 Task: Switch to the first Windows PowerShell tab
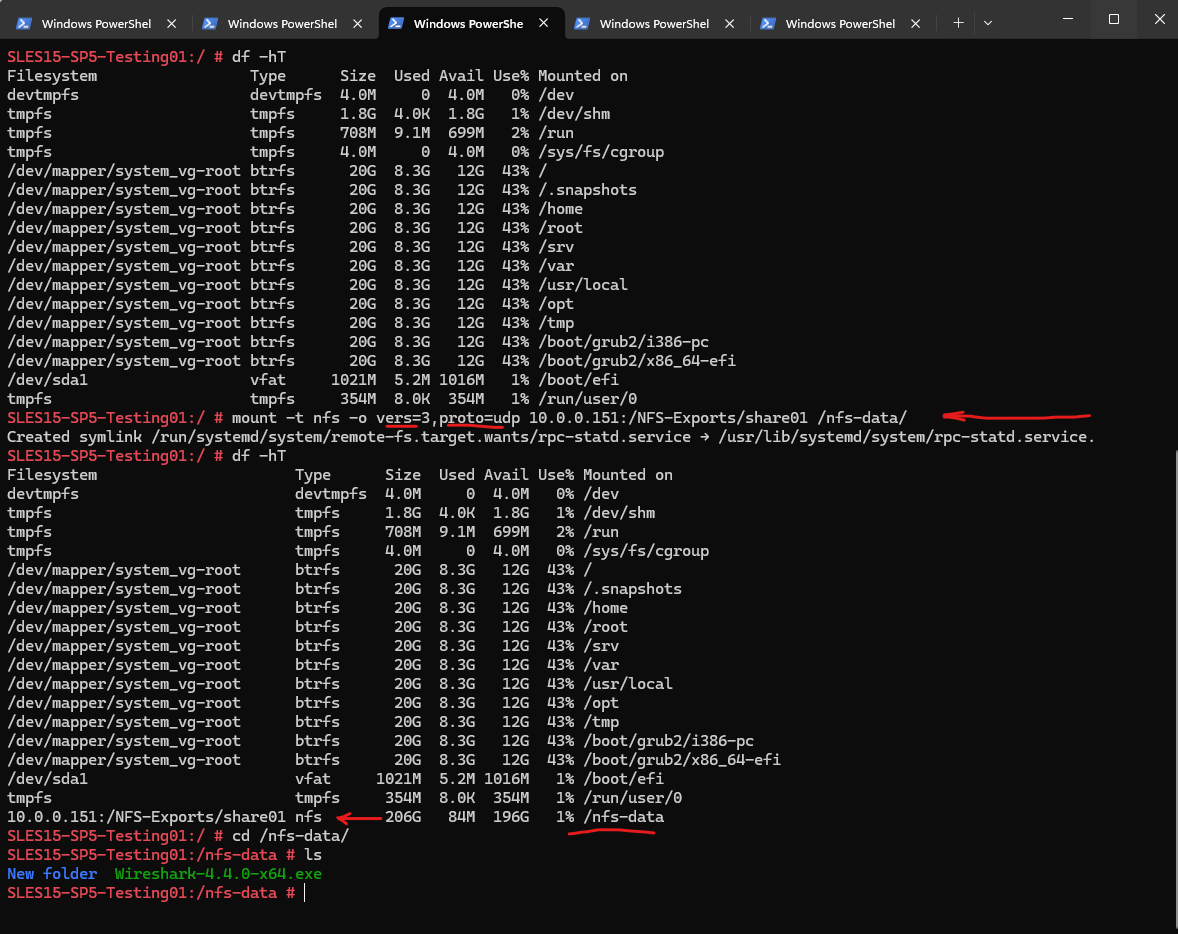pos(96,23)
